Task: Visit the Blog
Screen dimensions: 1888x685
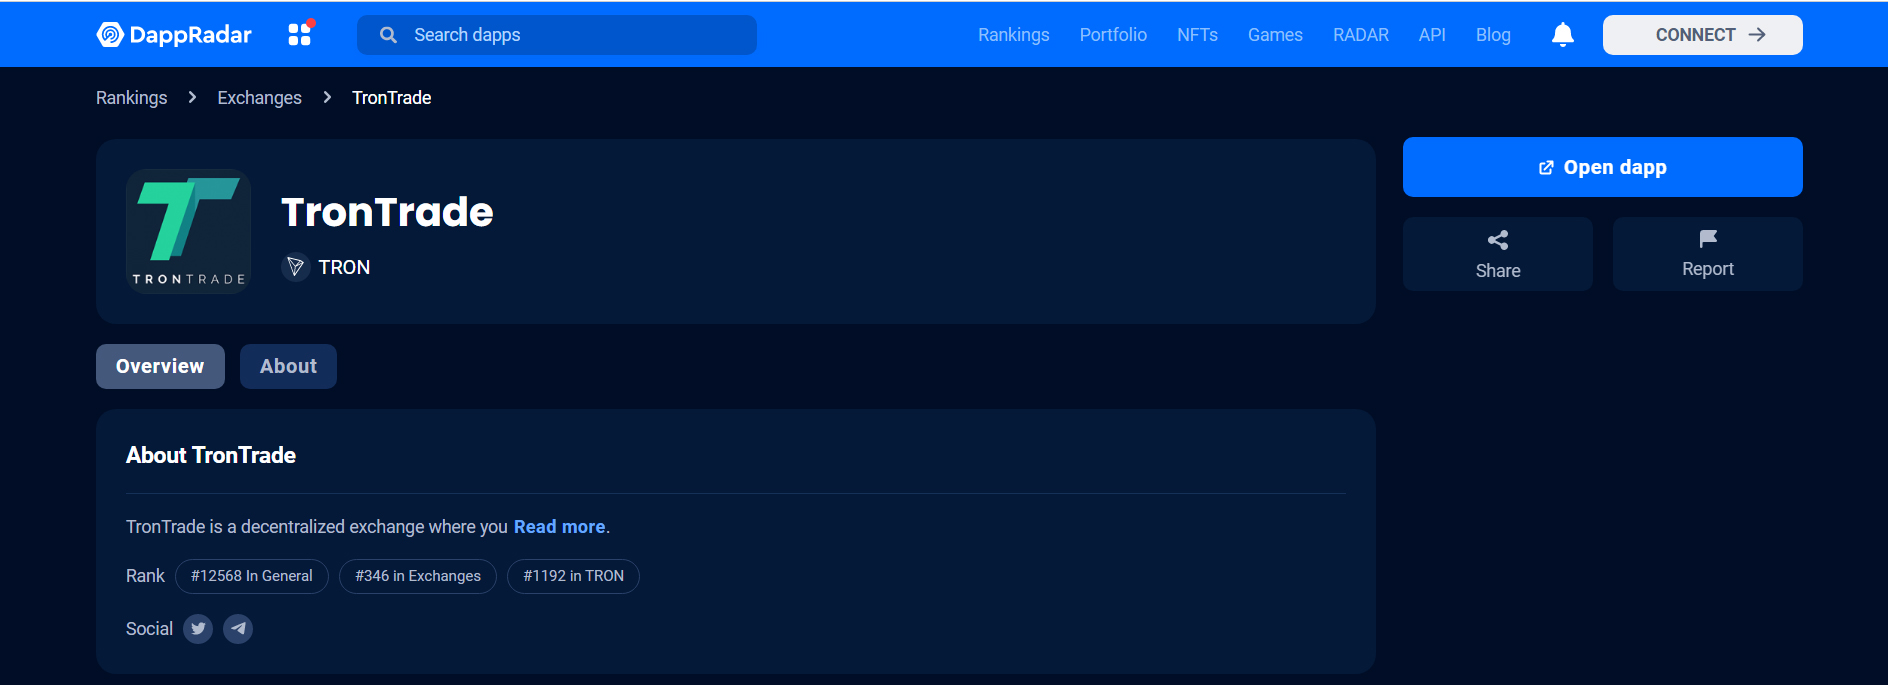Action: (1493, 35)
